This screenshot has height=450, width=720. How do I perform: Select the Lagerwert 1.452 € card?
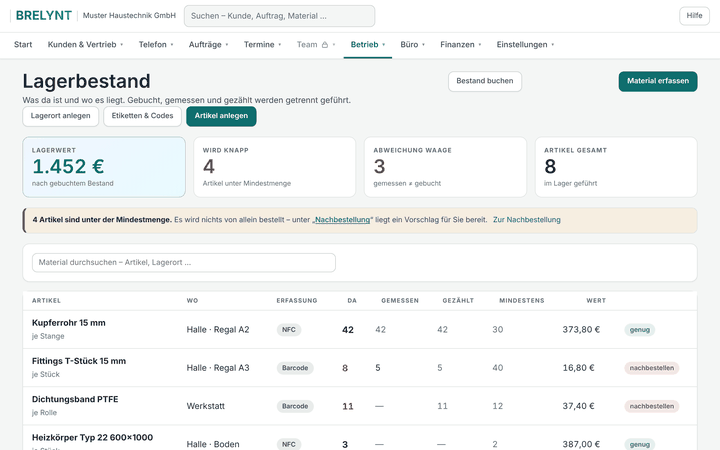coord(104,167)
